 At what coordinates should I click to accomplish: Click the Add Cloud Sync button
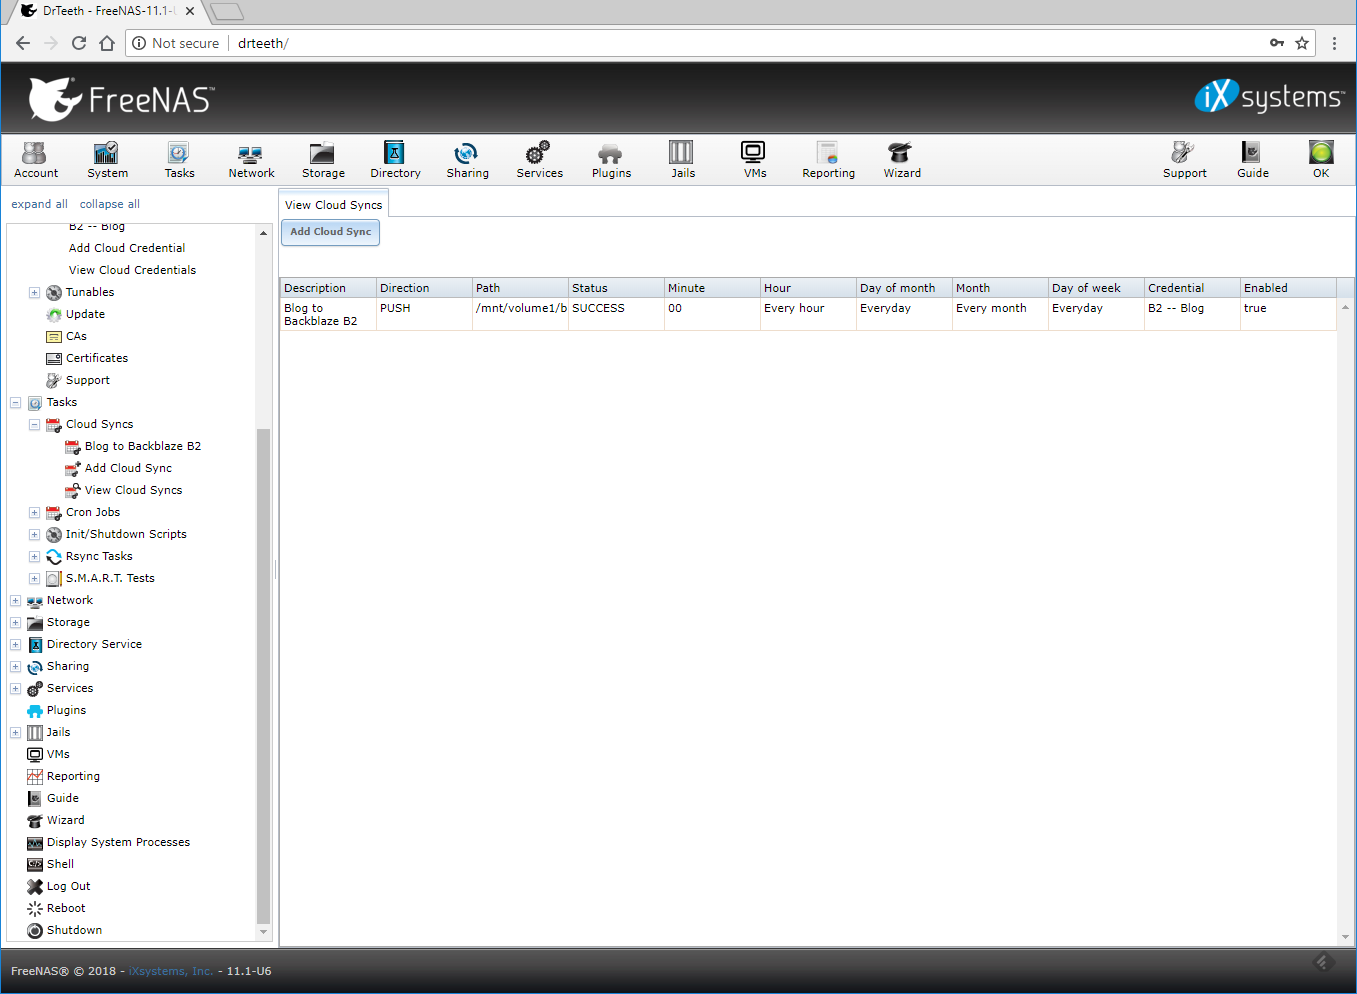coord(330,232)
